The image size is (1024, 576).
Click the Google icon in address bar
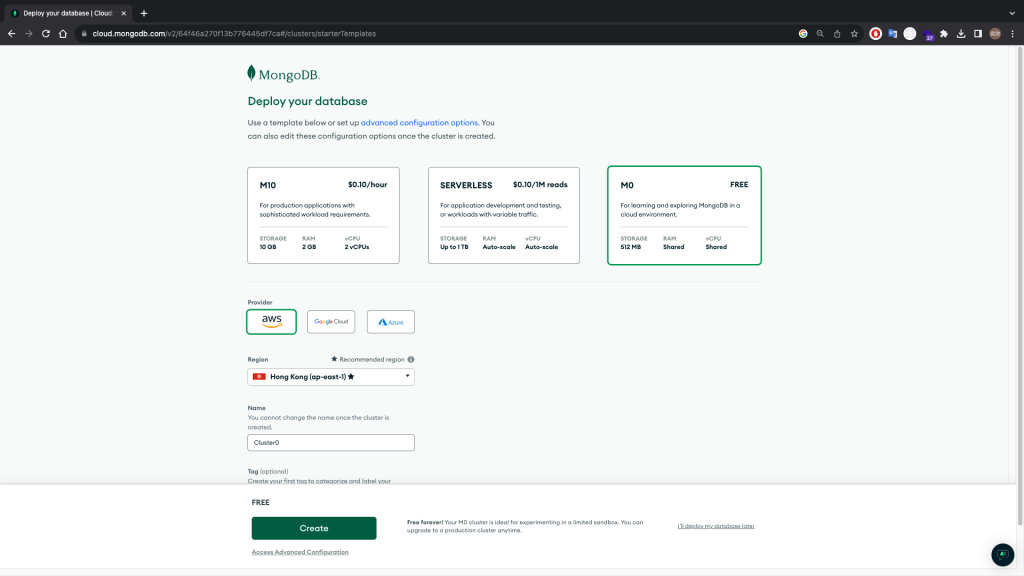[x=803, y=33]
